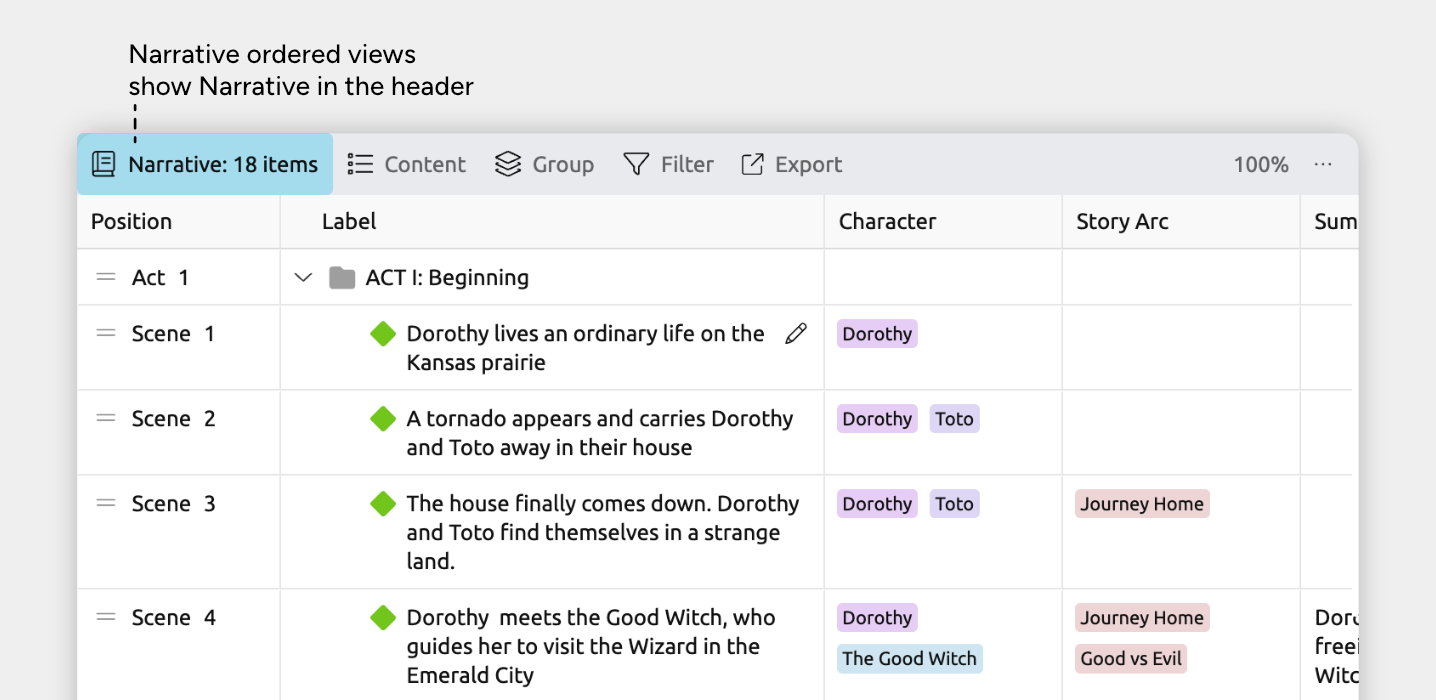Select the Scene 1 position cell
This screenshot has height=700, width=1436.
coord(179,348)
